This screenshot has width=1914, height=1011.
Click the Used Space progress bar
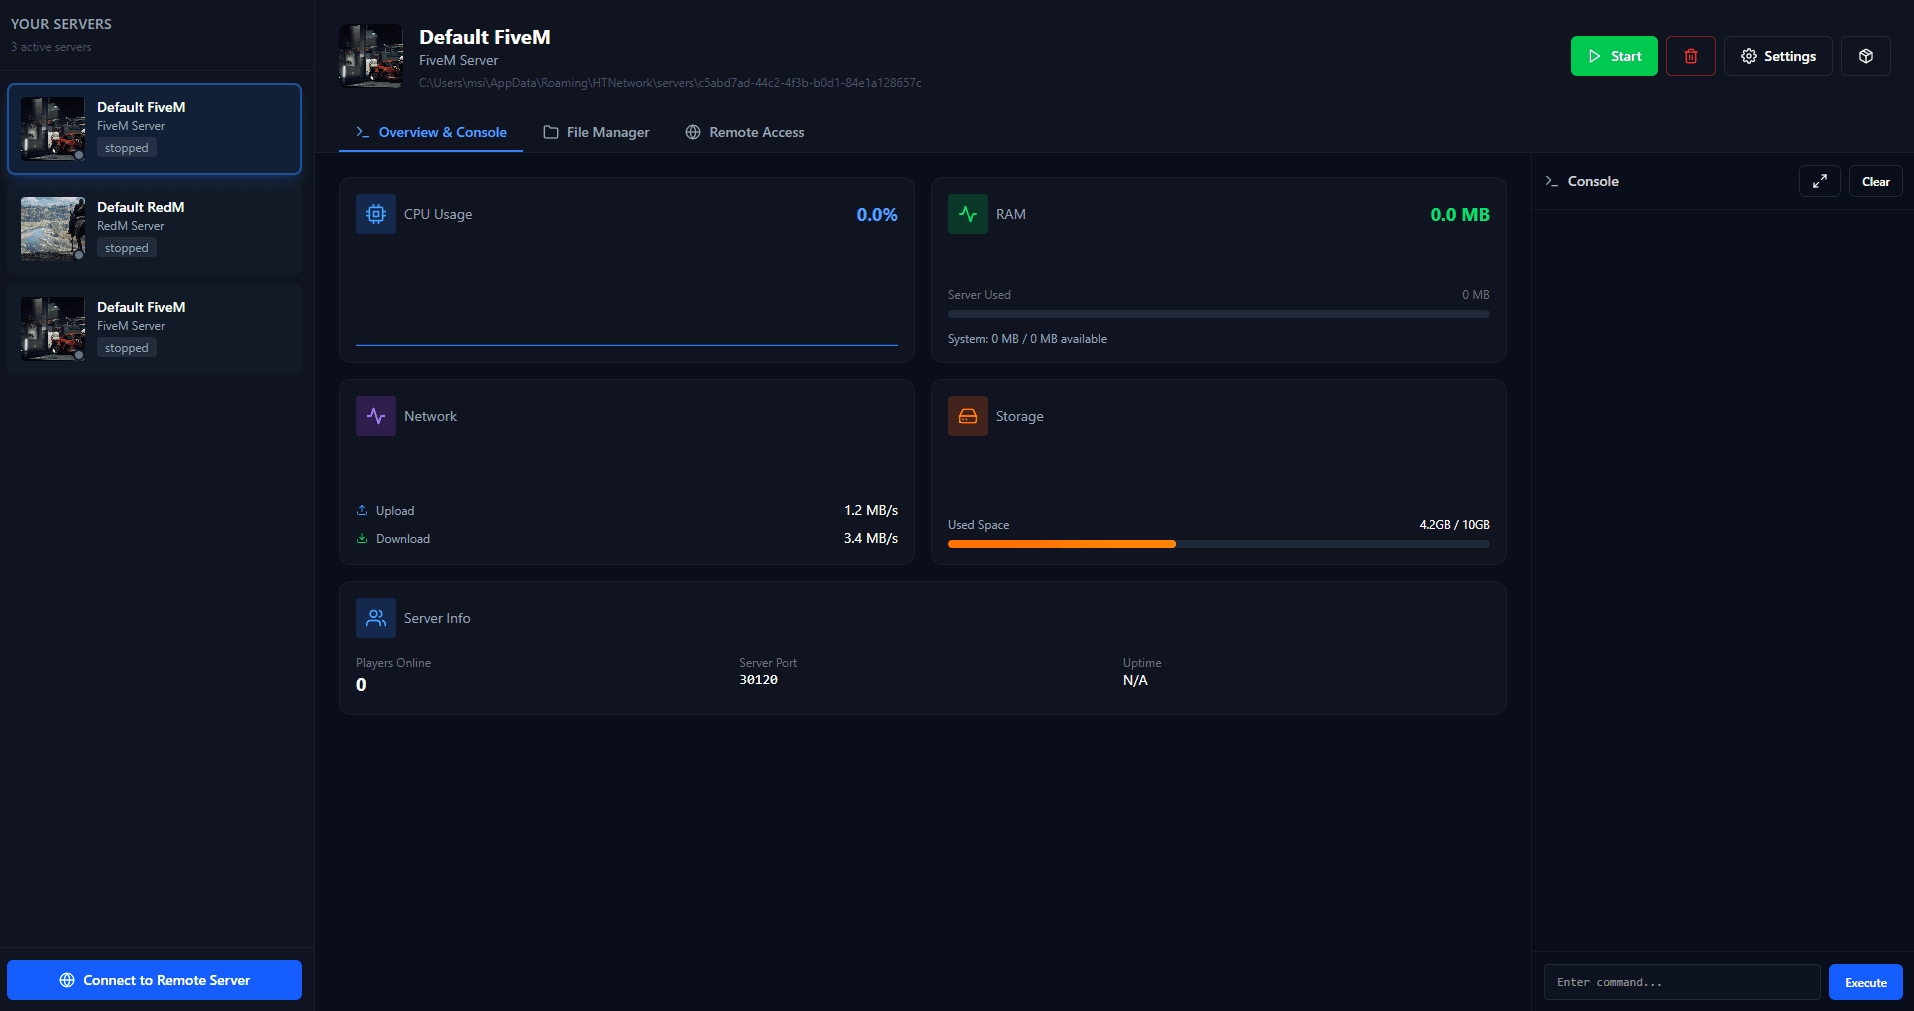coord(1218,544)
